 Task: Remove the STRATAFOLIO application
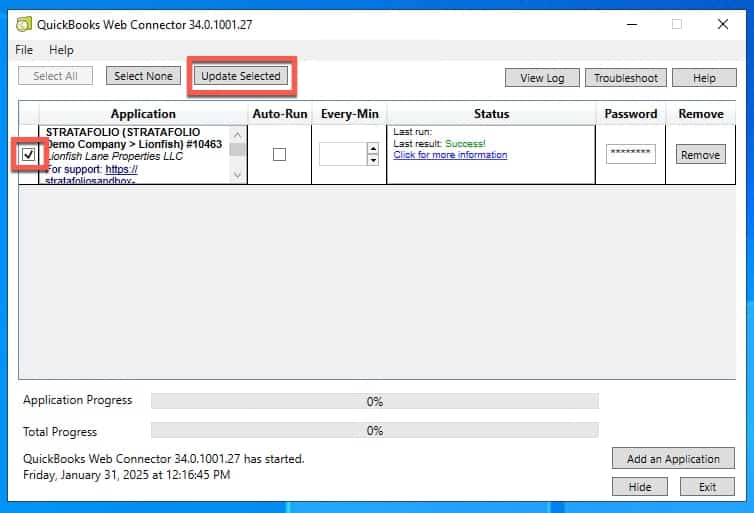point(701,154)
